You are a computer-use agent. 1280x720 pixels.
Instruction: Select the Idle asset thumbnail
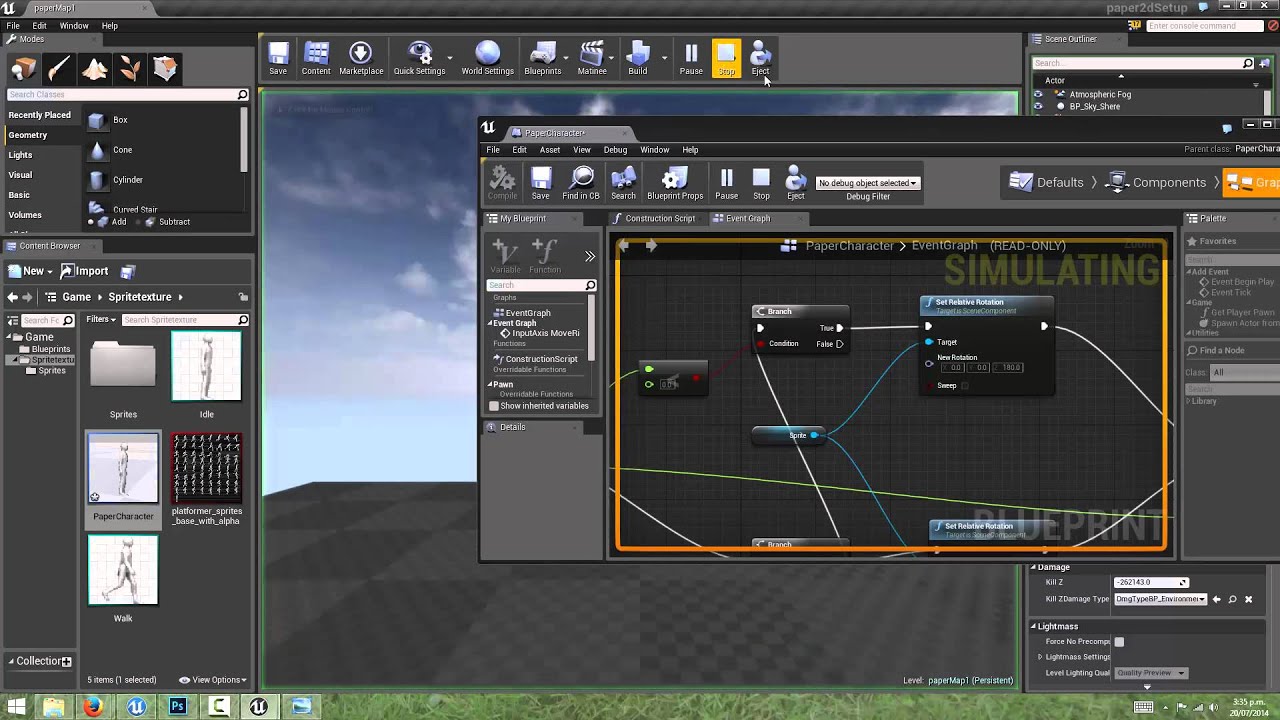pyautogui.click(x=206, y=366)
